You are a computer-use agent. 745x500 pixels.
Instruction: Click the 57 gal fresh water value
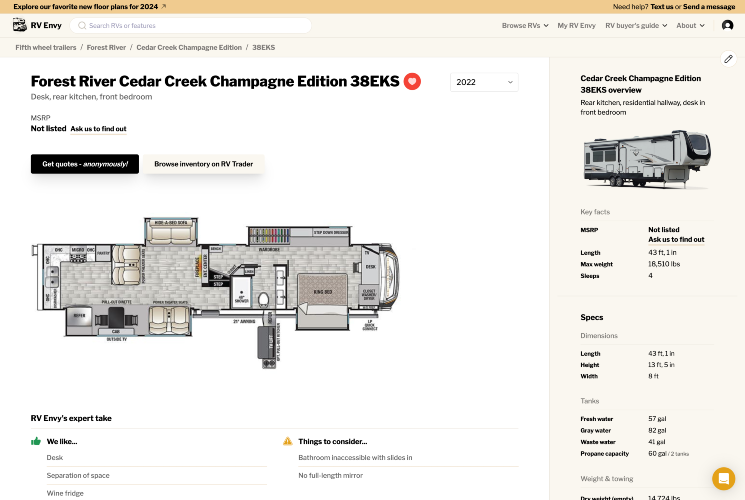click(657, 419)
